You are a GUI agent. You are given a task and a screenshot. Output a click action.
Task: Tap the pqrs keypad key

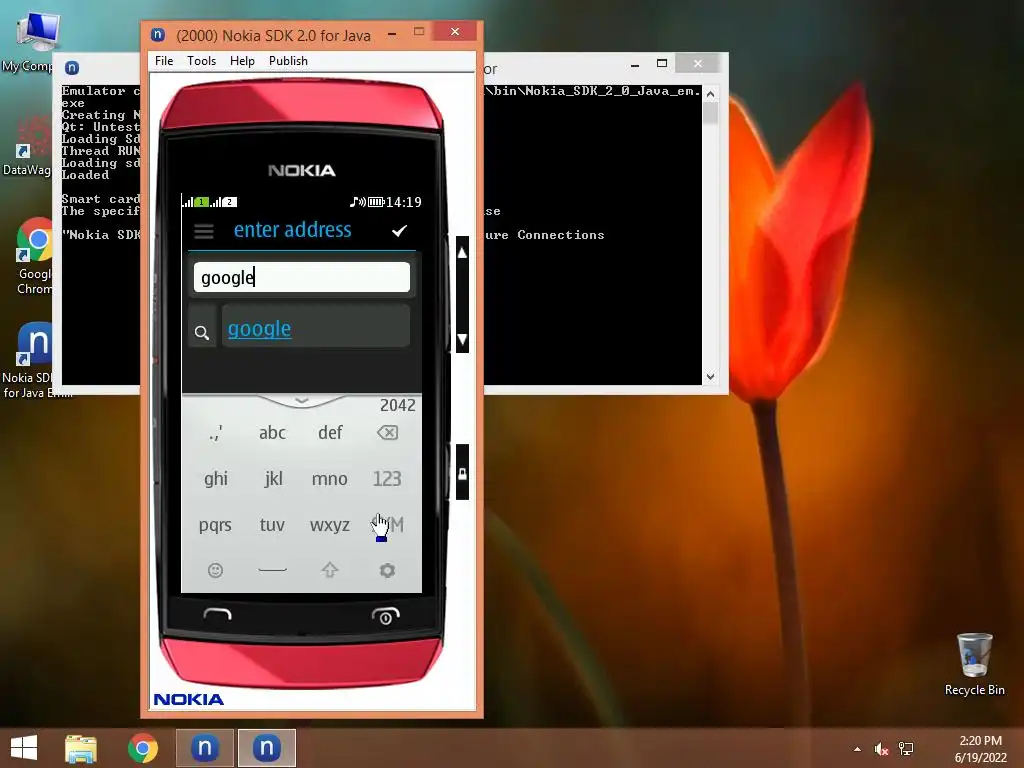pos(215,525)
